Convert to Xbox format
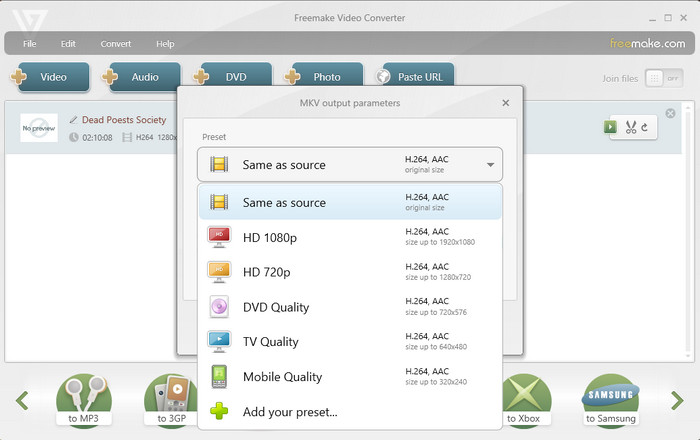Screen dimensions: 700x440 (527, 401)
